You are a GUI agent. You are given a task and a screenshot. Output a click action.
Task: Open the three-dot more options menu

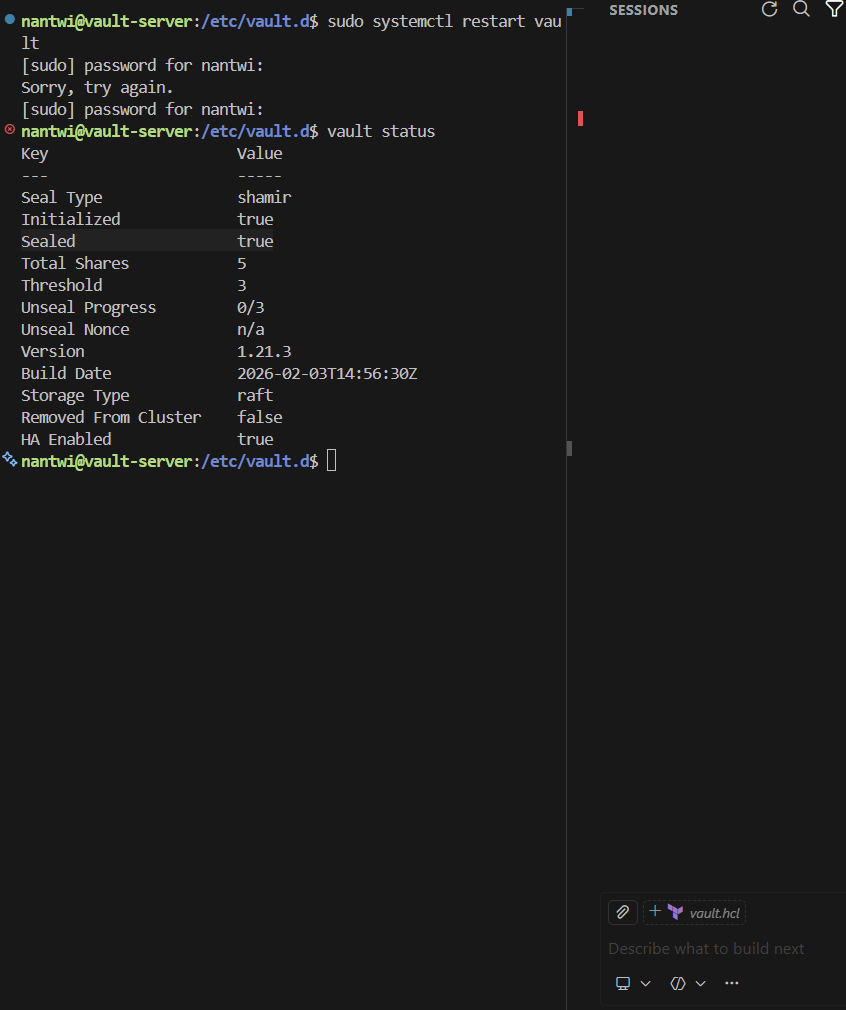pyautogui.click(x=731, y=983)
